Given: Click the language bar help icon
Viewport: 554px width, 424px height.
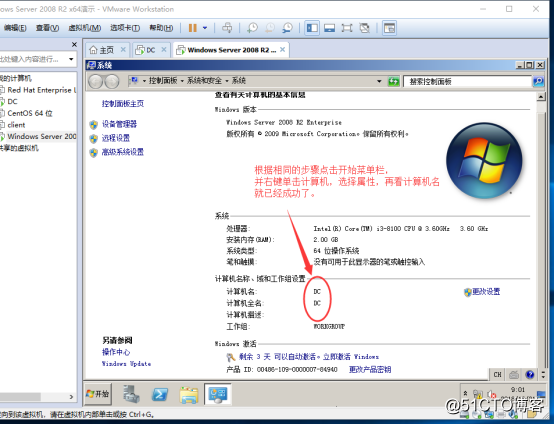Looking at the screenshot, I should tap(530, 374).
